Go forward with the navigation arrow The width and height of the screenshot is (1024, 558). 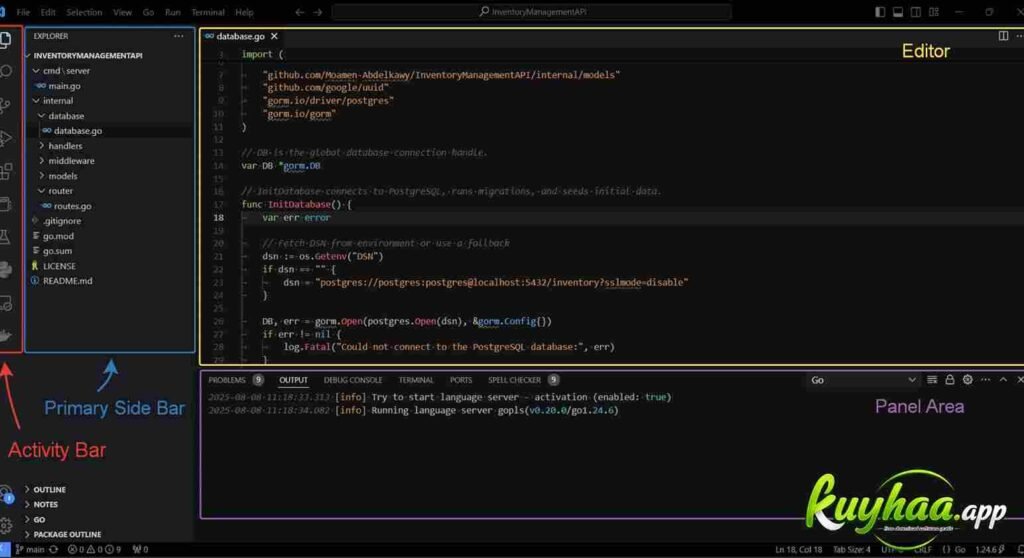[317, 12]
